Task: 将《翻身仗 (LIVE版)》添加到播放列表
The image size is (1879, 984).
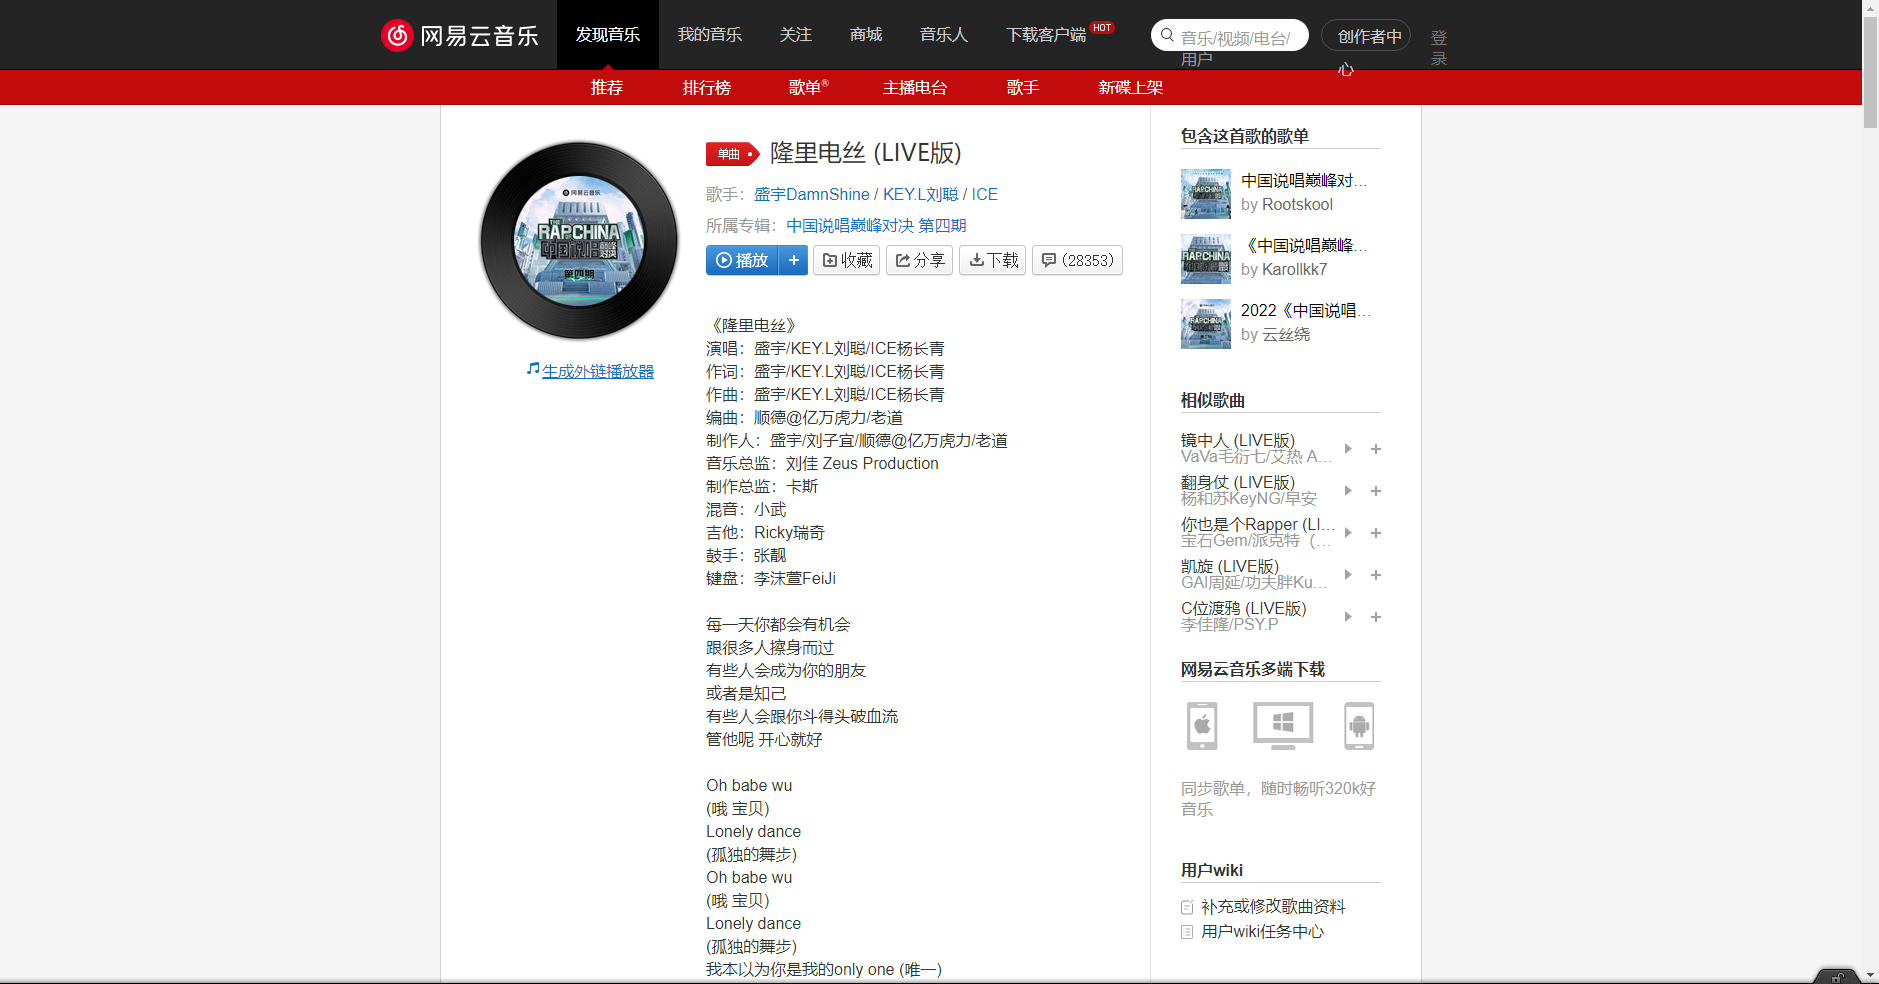Action: pyautogui.click(x=1376, y=491)
